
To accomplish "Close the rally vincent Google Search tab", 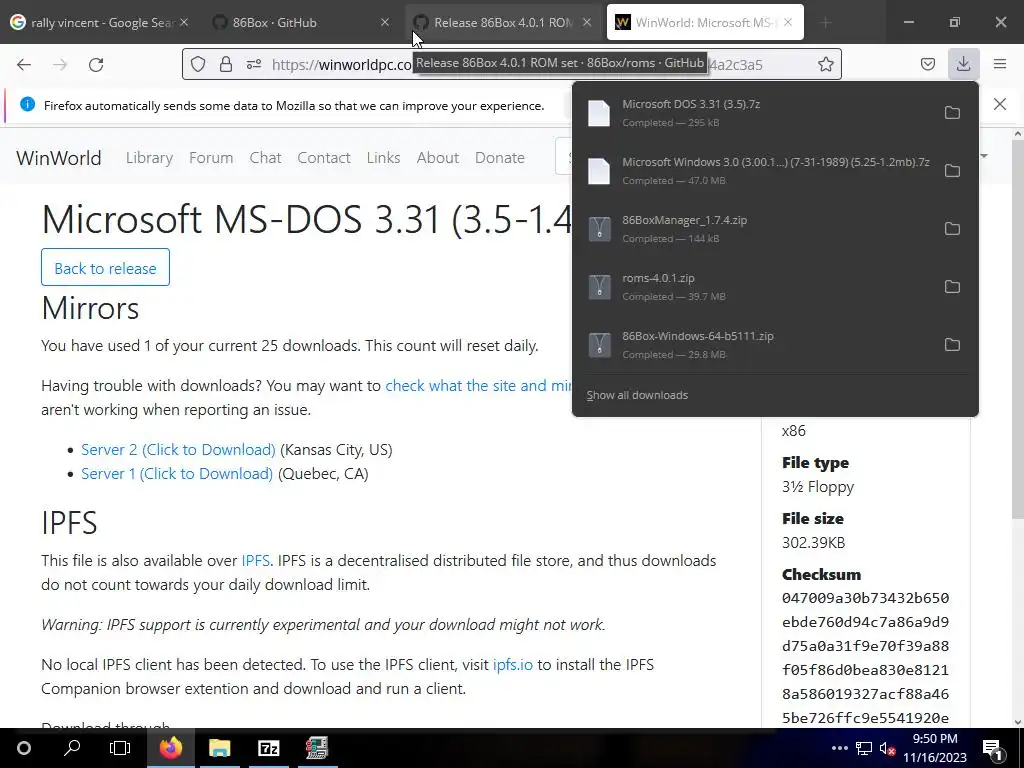I will point(184,22).
